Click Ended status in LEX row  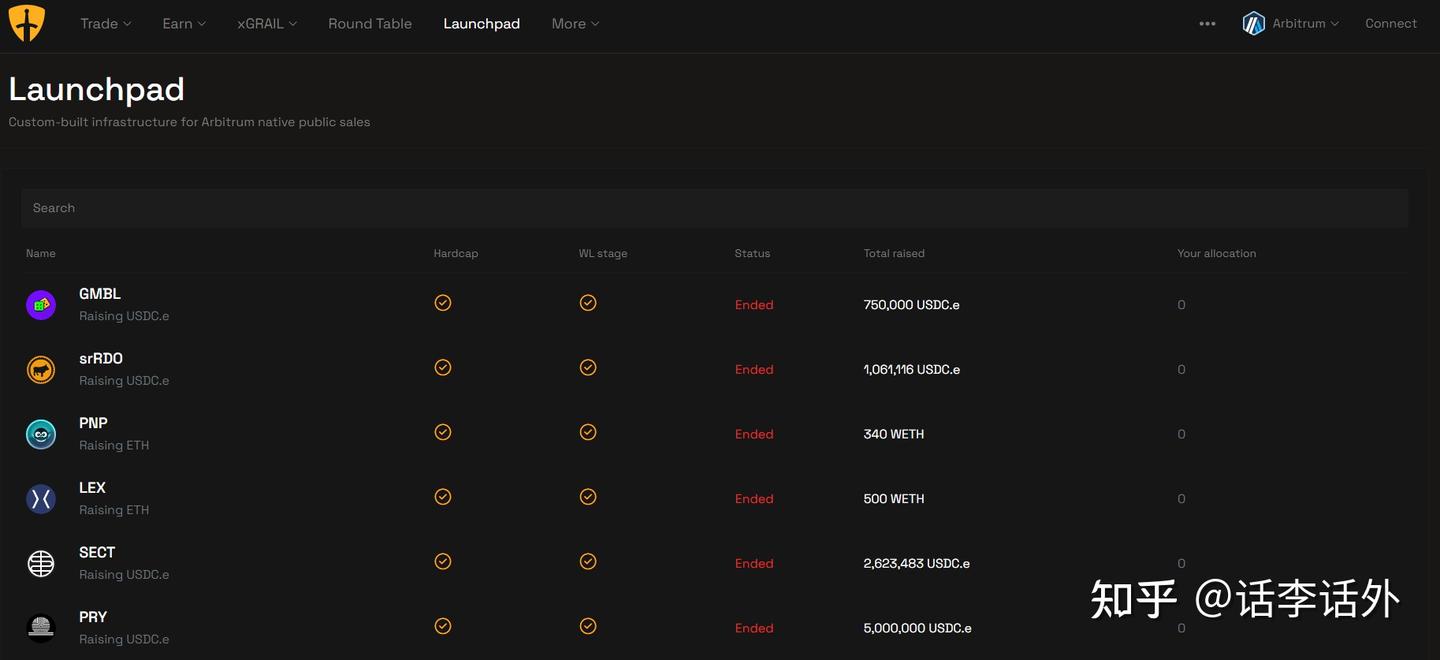(754, 499)
